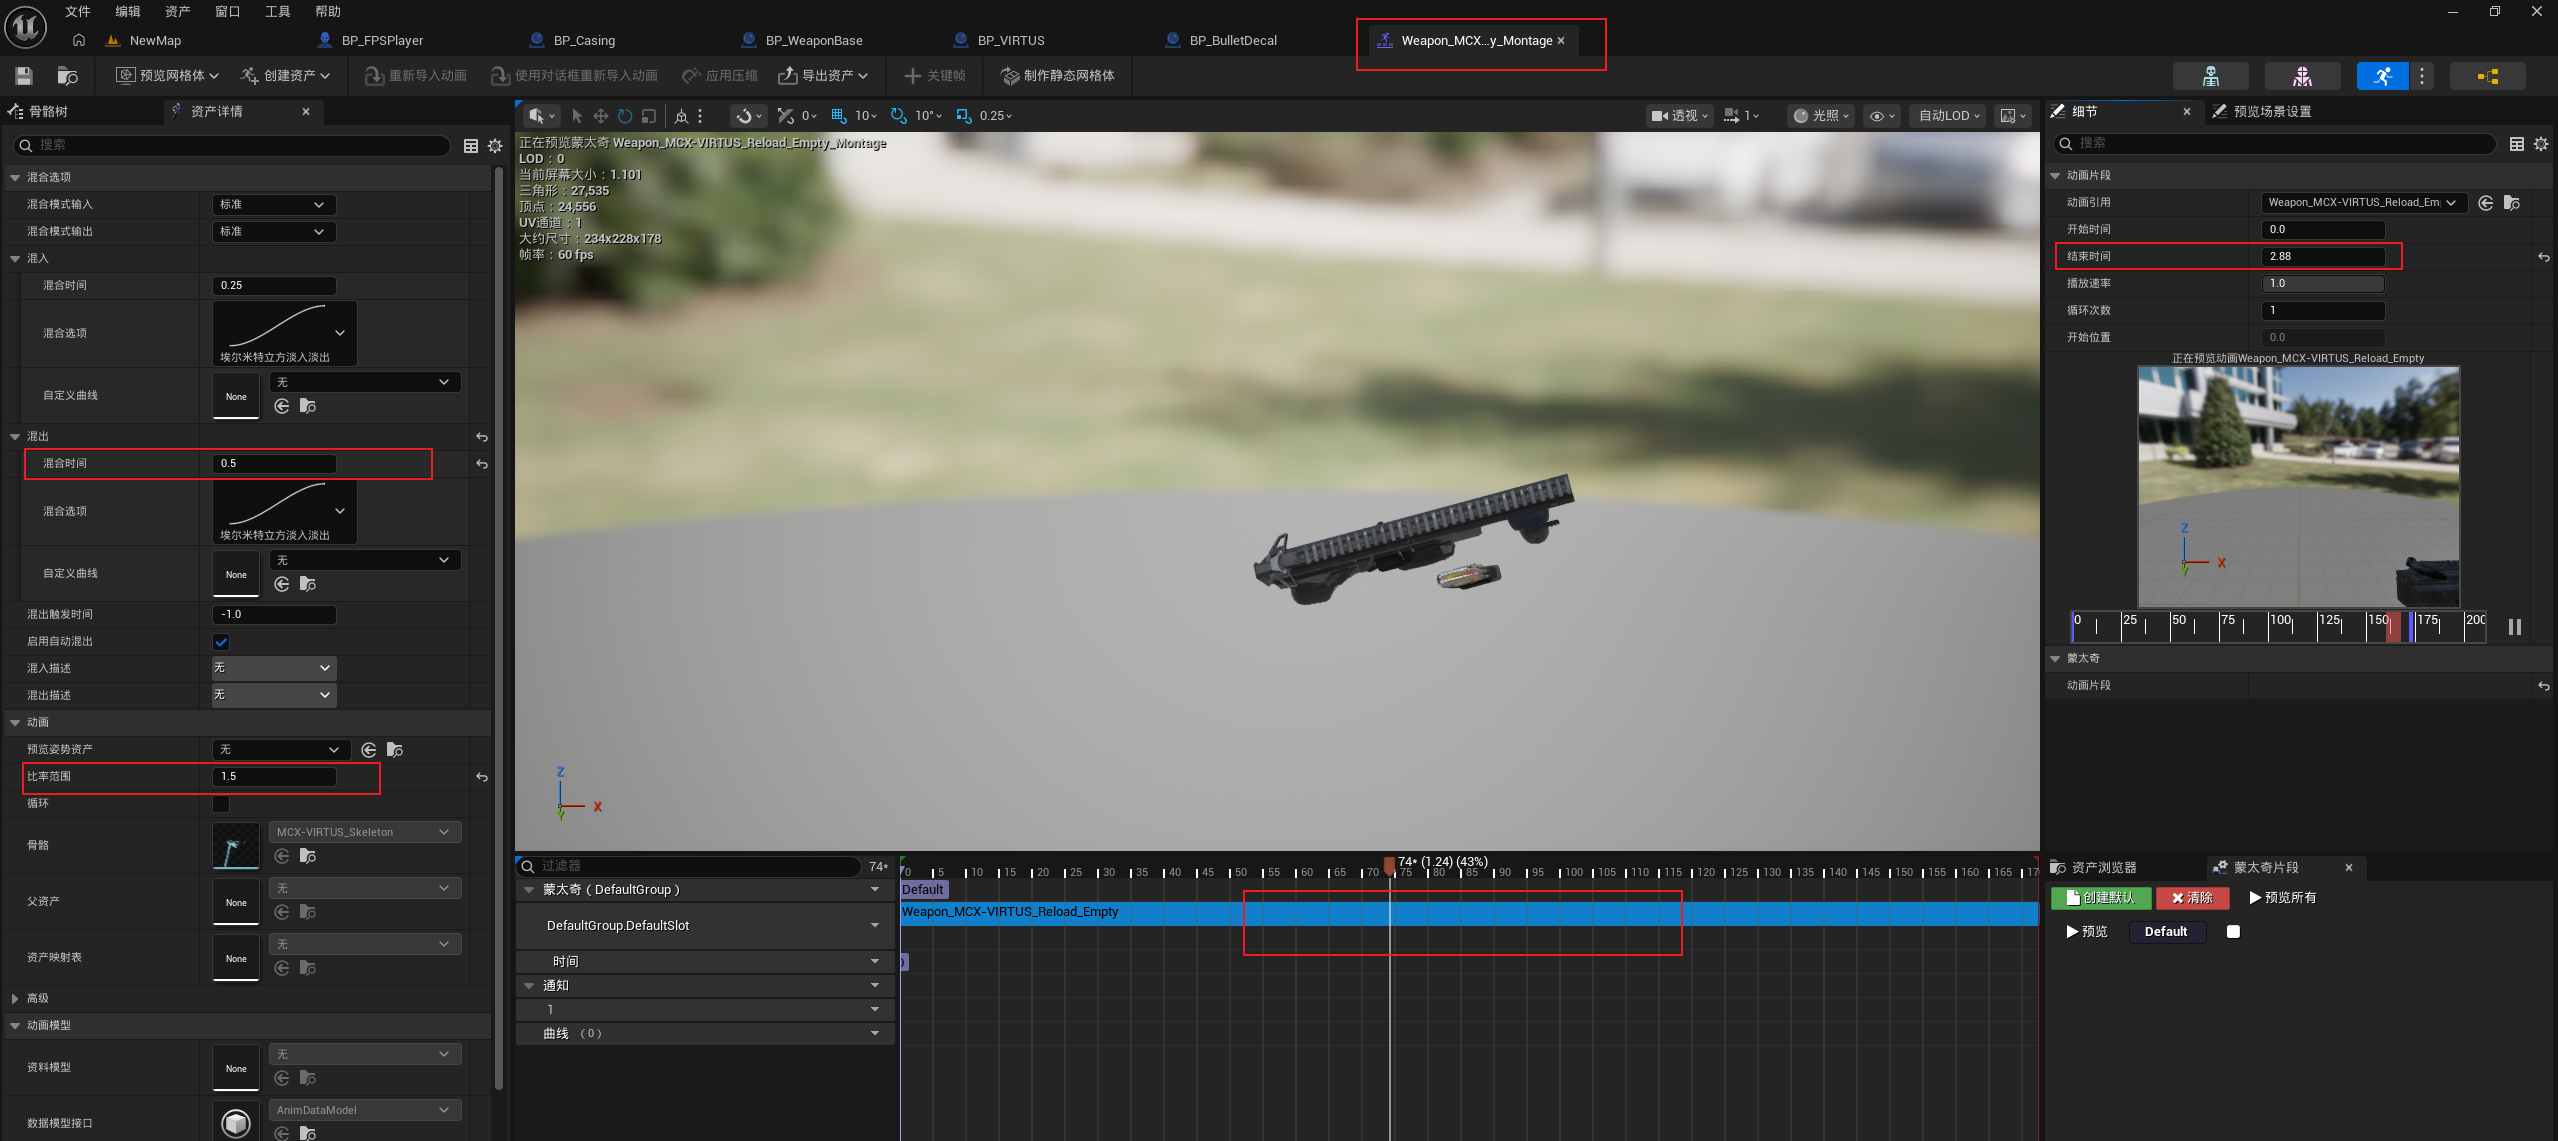Open the create asset dropdown

[285, 76]
